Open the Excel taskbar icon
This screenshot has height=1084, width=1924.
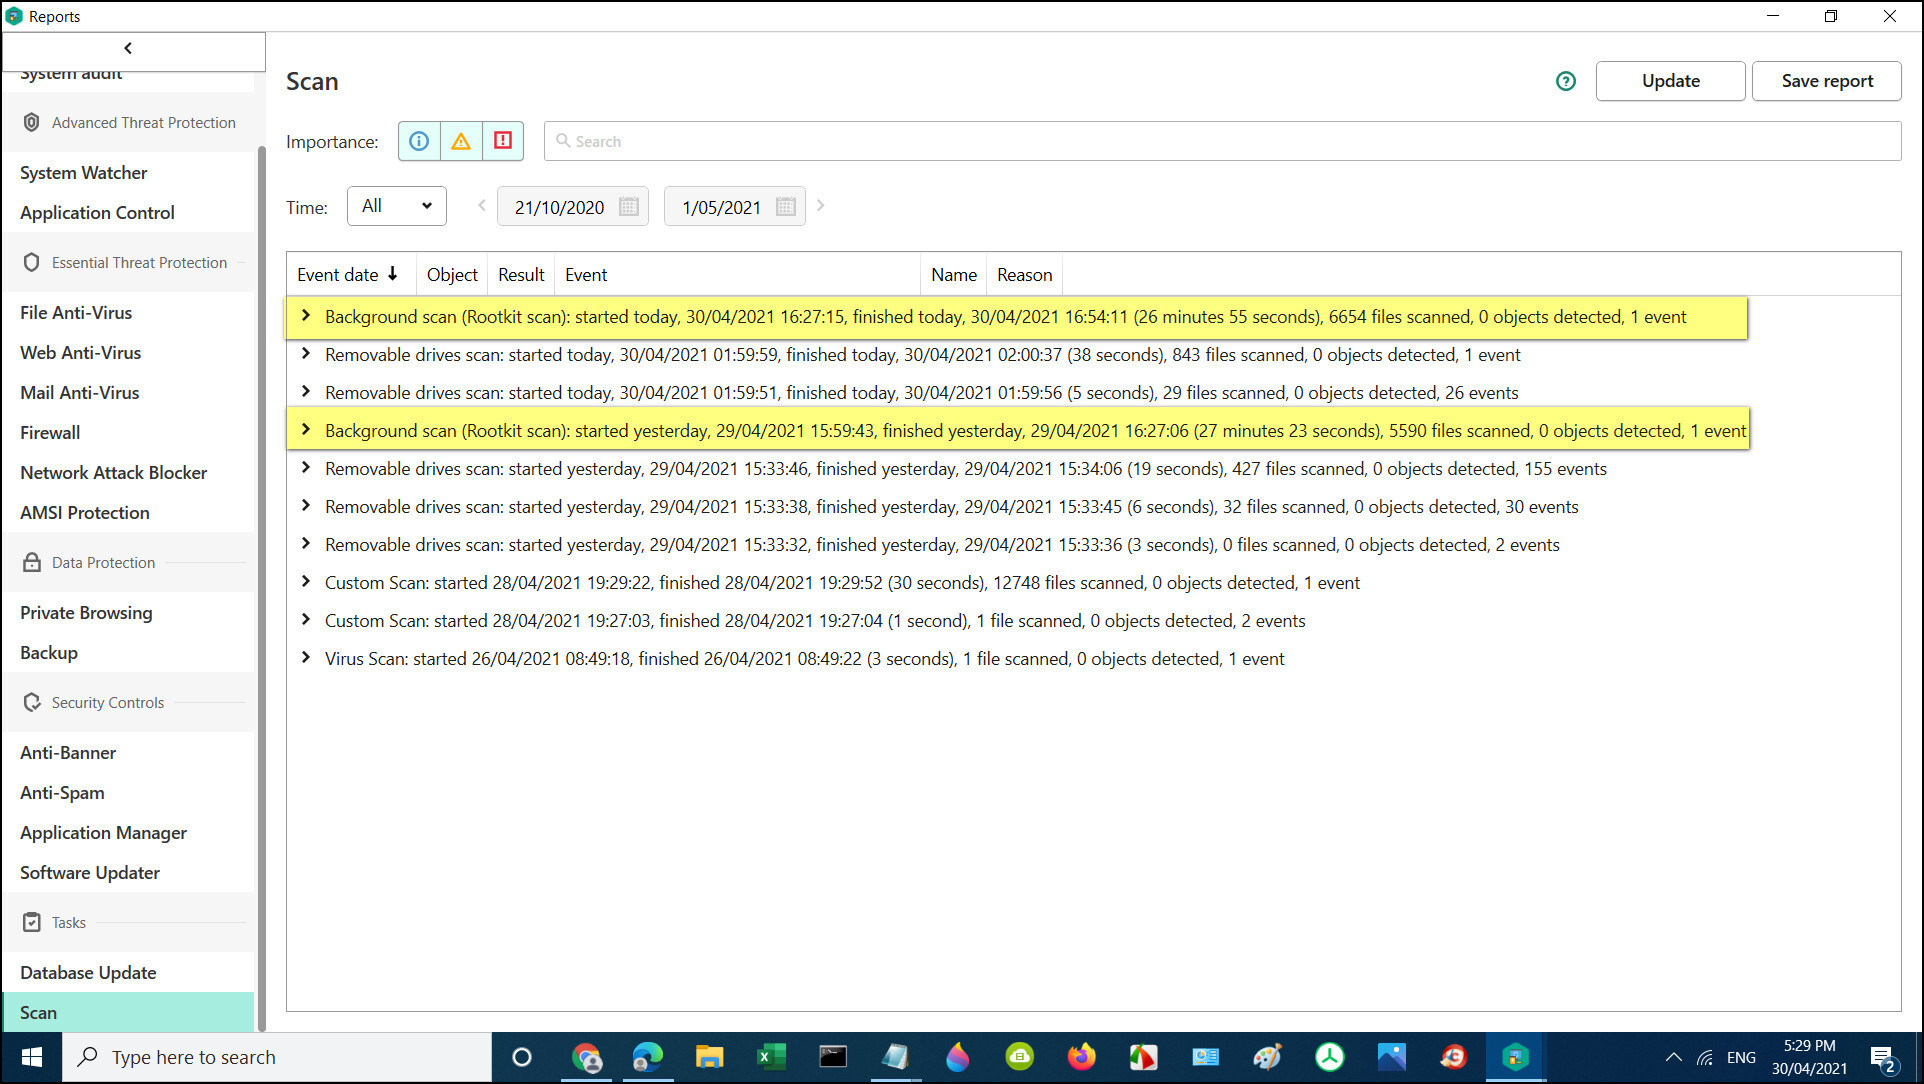point(771,1057)
